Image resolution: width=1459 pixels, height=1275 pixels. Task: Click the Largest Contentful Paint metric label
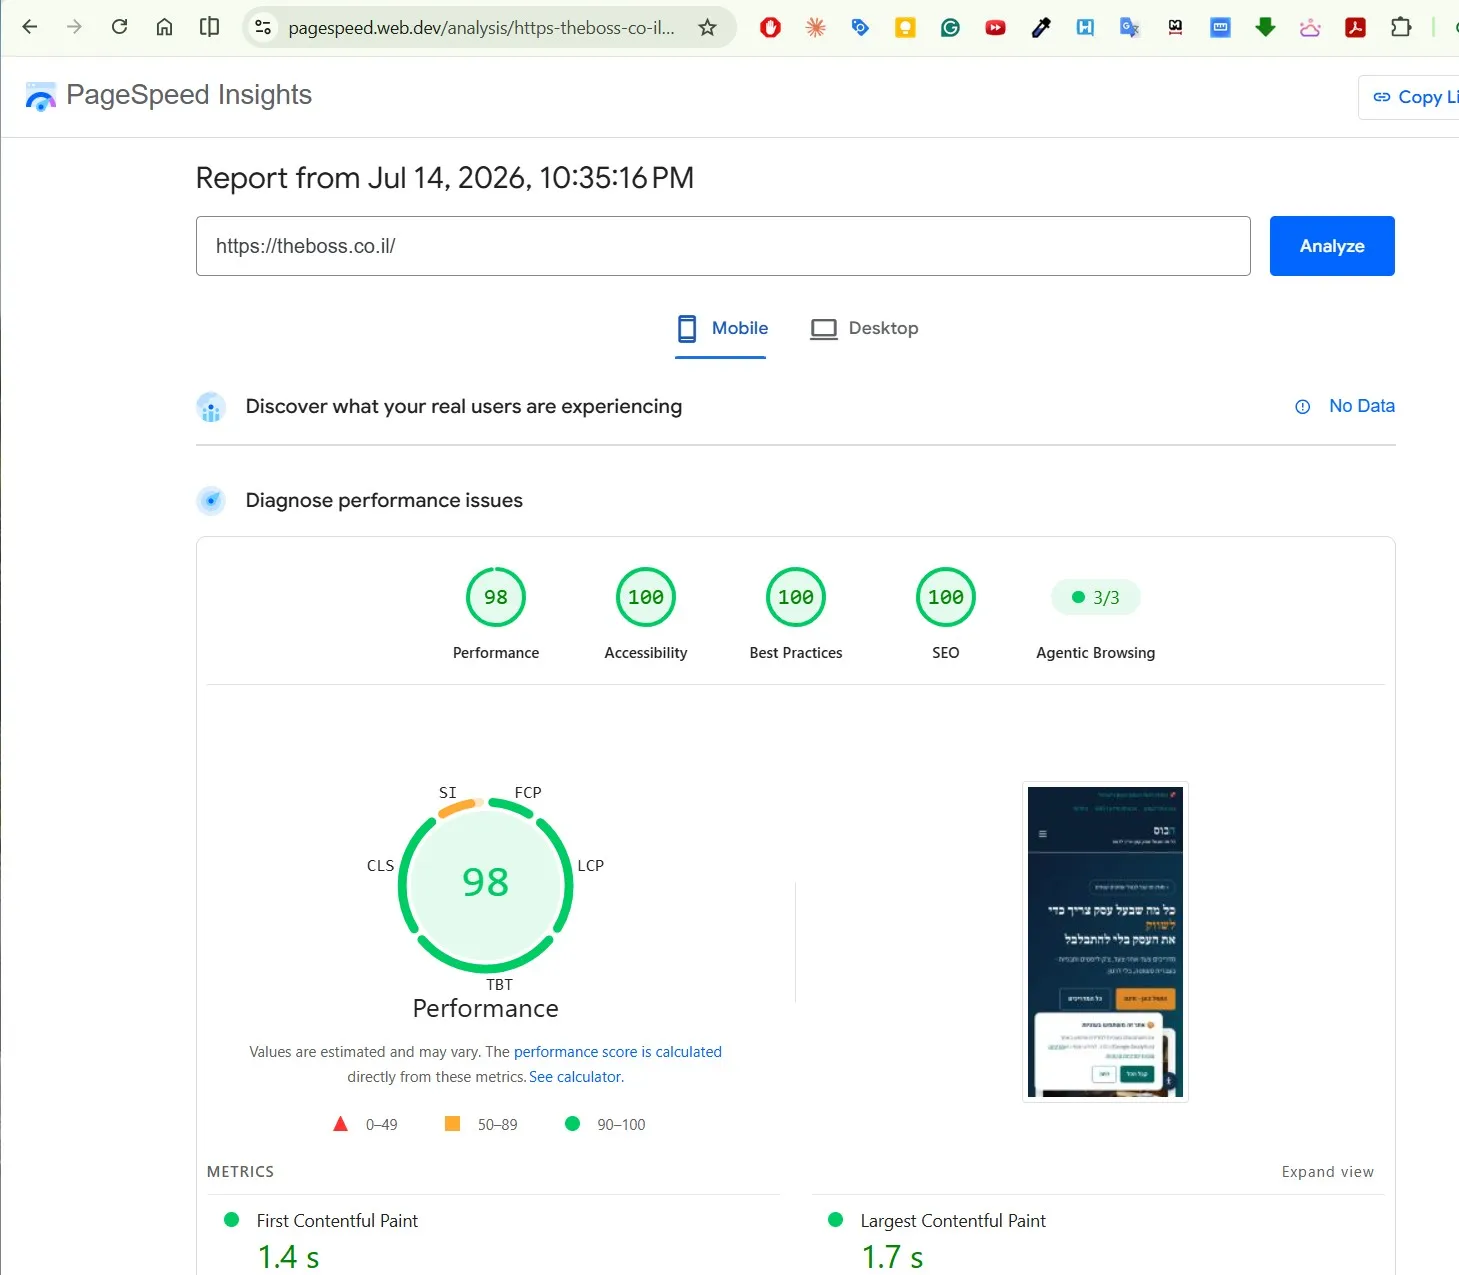(953, 1221)
